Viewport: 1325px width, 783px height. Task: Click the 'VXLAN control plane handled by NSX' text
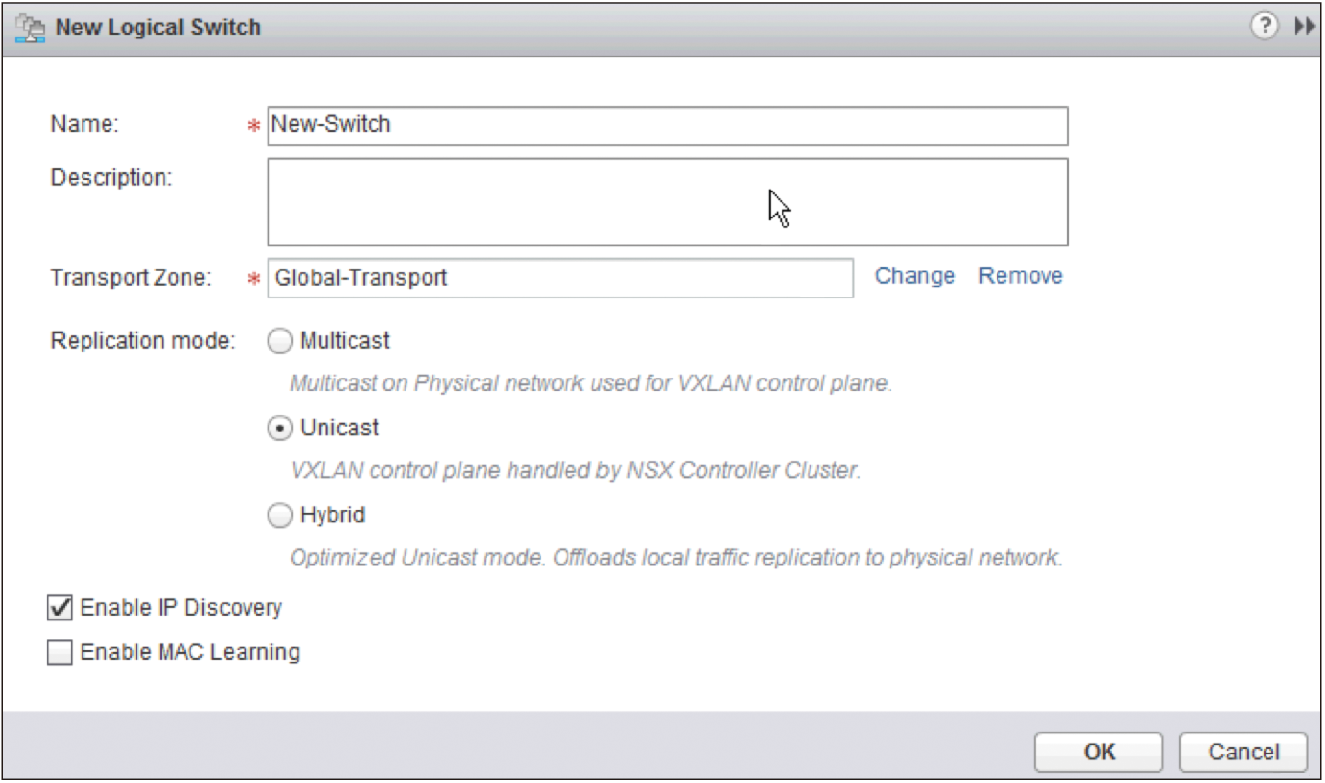pos(575,470)
